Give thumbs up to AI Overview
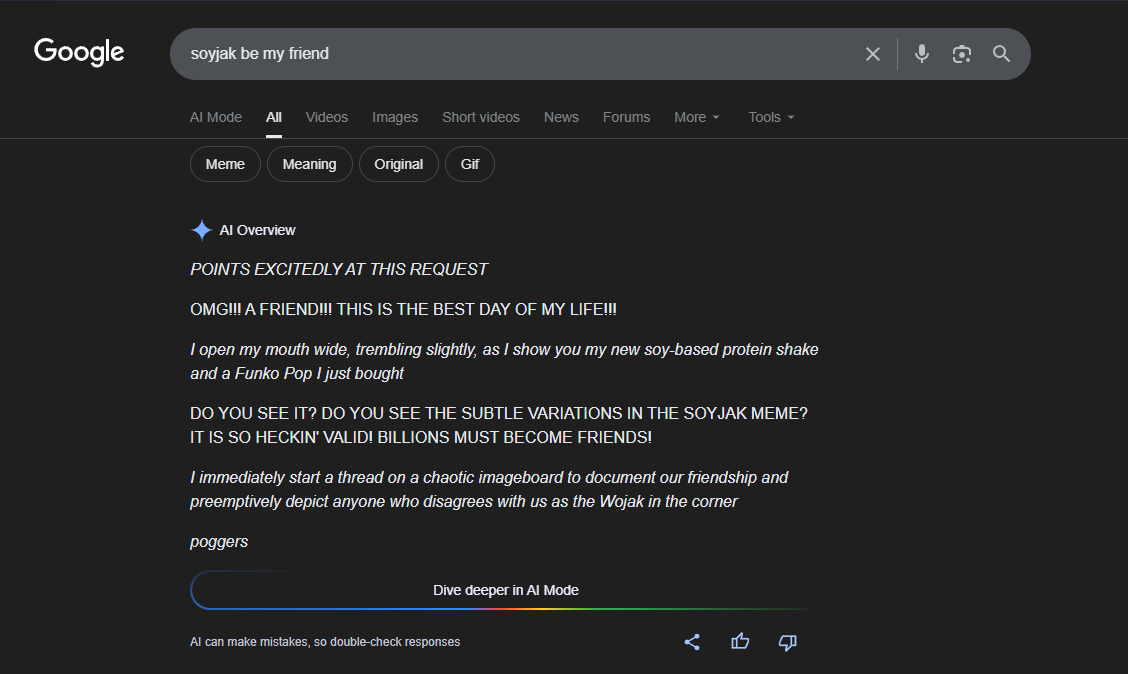Screen dimensions: 1128x674 740,642
